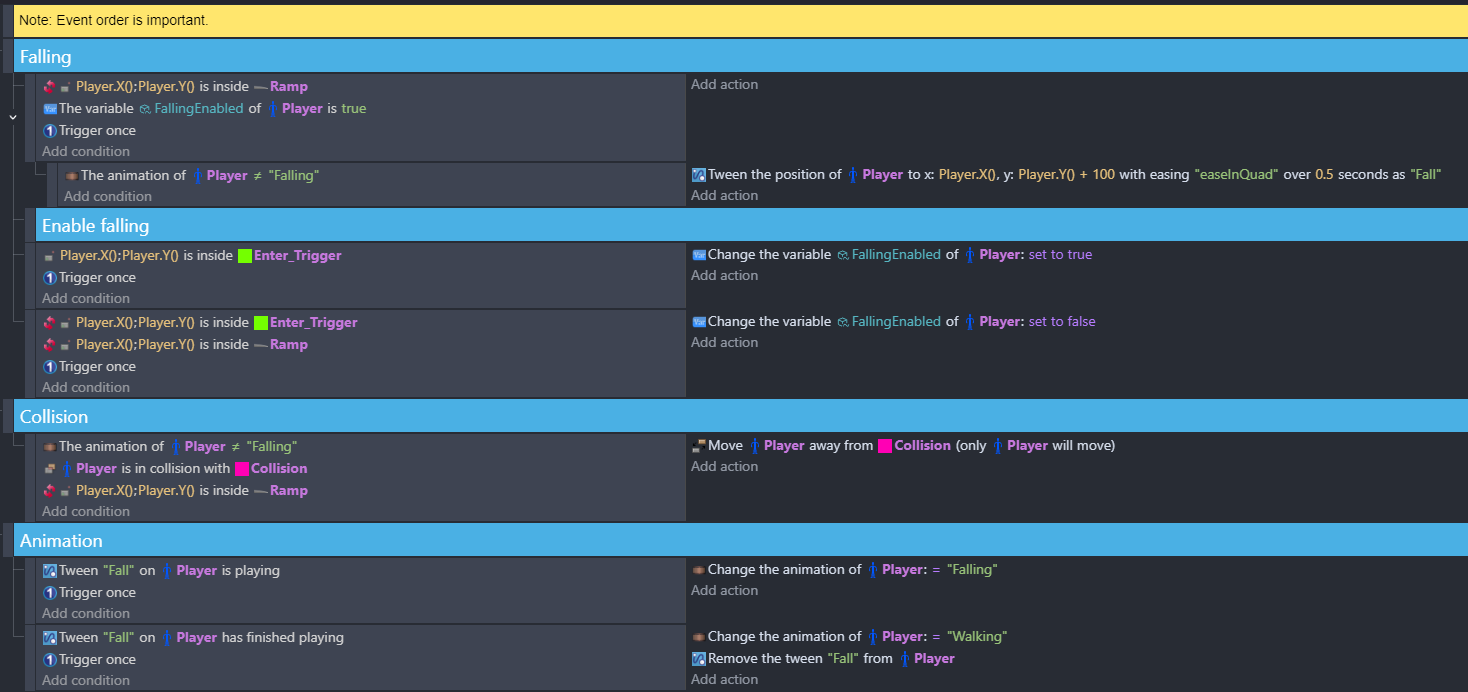This screenshot has width=1468, height=692.
Task: Click the tween icon beside 'Tween the position' action
Action: [699, 175]
